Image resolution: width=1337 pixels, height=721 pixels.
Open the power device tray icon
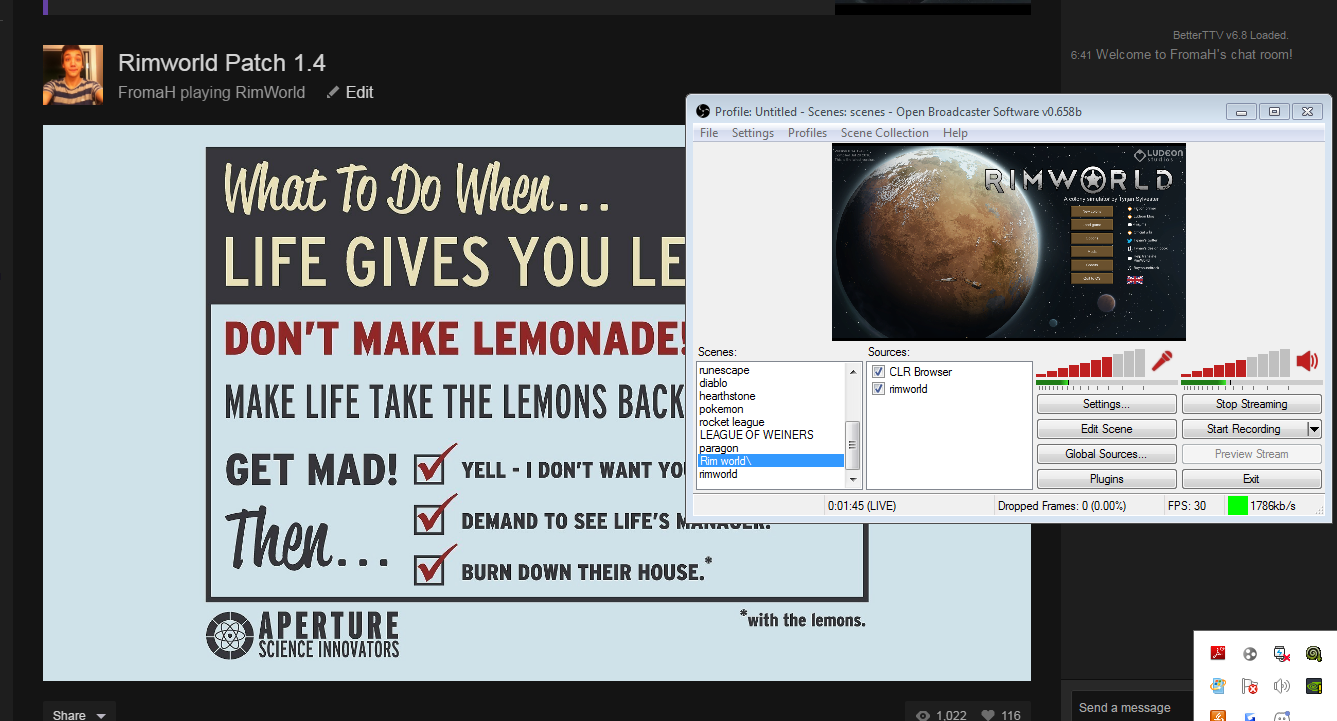(x=1282, y=654)
